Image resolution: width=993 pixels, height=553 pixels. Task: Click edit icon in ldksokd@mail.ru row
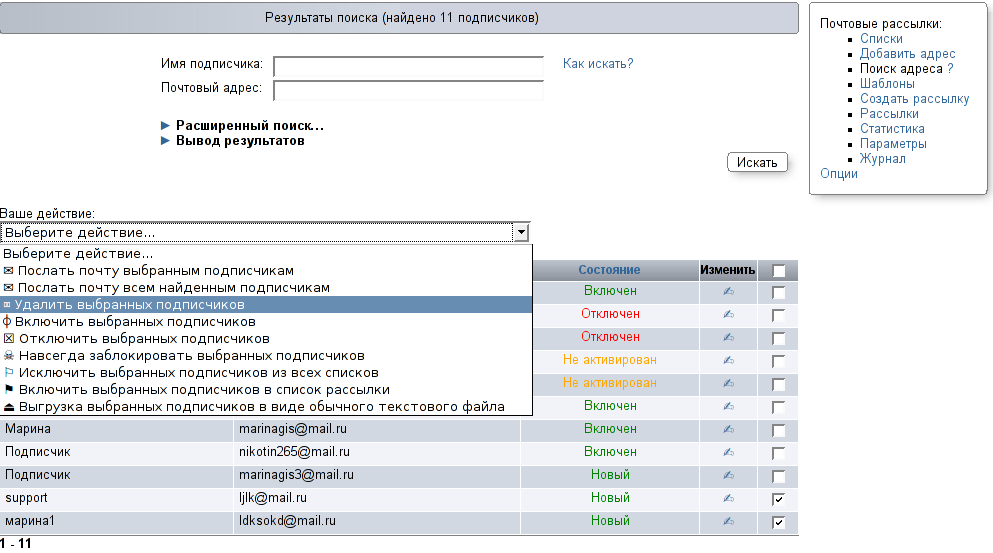point(728,521)
